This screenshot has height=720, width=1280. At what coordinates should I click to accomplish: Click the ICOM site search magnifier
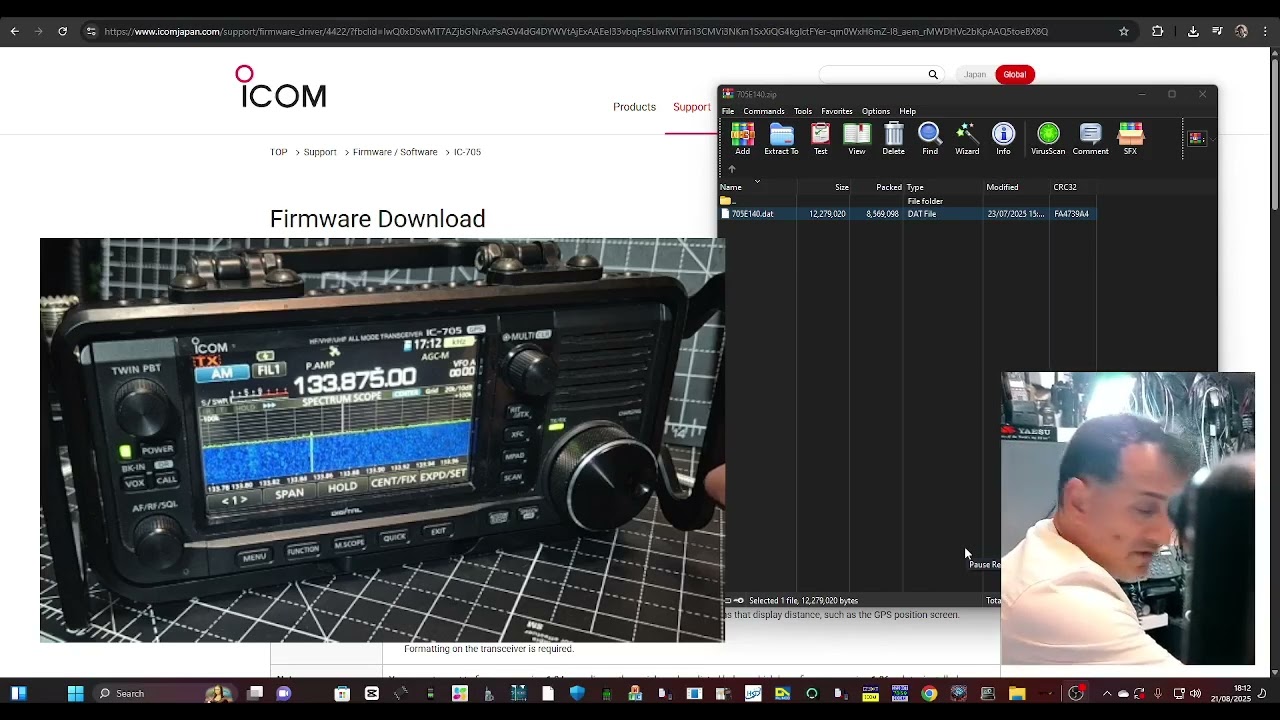click(x=933, y=74)
